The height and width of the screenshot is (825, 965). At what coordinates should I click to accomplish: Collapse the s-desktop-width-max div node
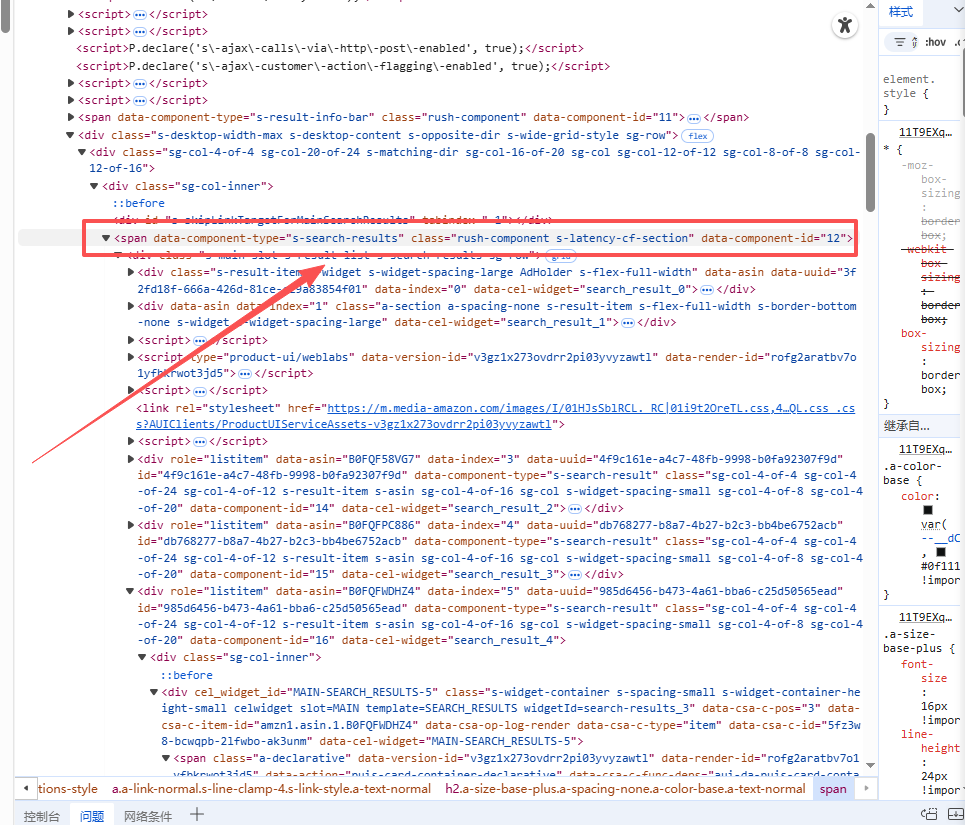click(70, 135)
